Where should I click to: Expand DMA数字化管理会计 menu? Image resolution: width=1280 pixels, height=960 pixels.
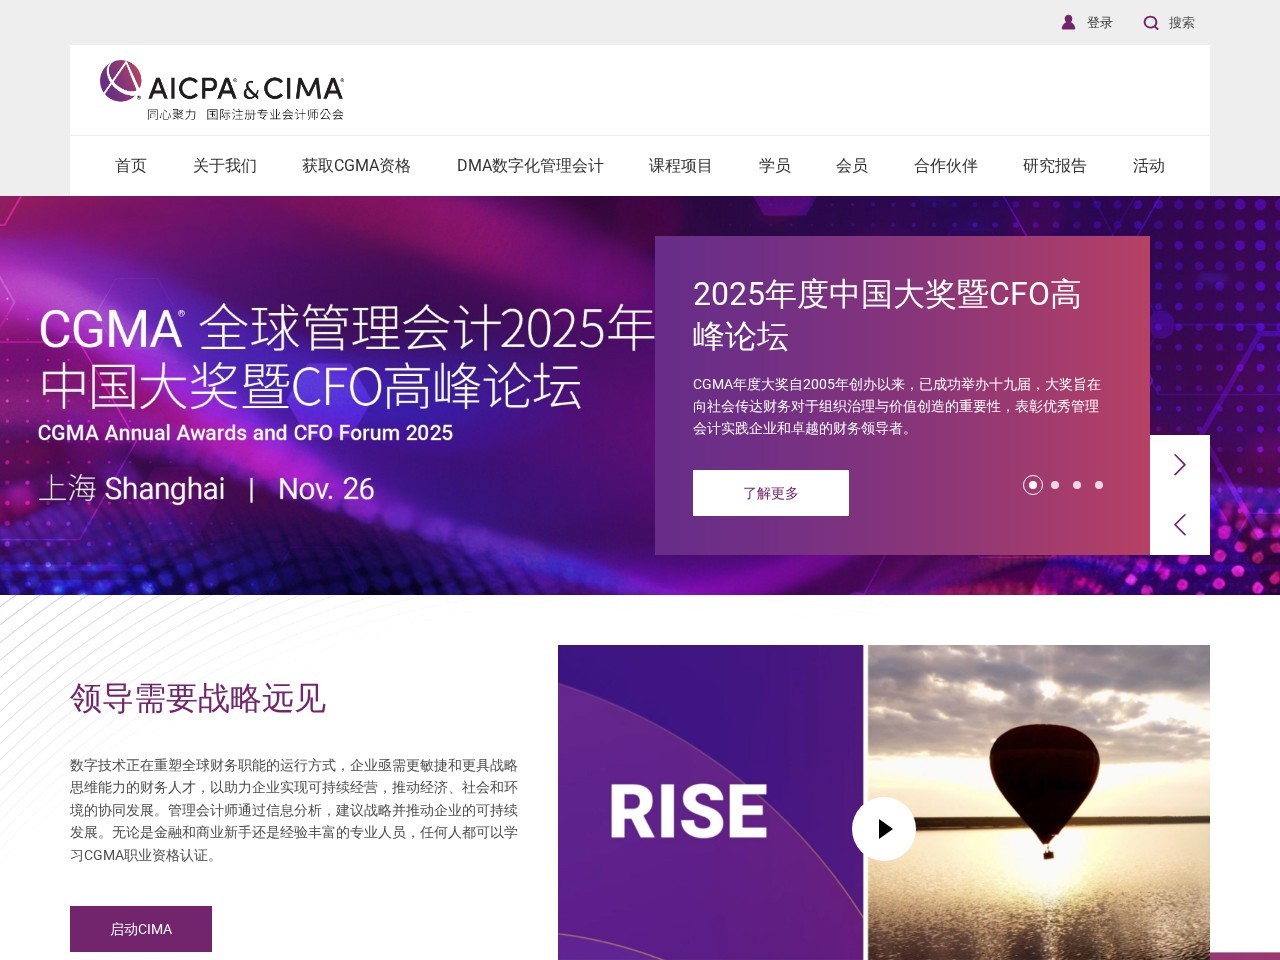coord(530,166)
